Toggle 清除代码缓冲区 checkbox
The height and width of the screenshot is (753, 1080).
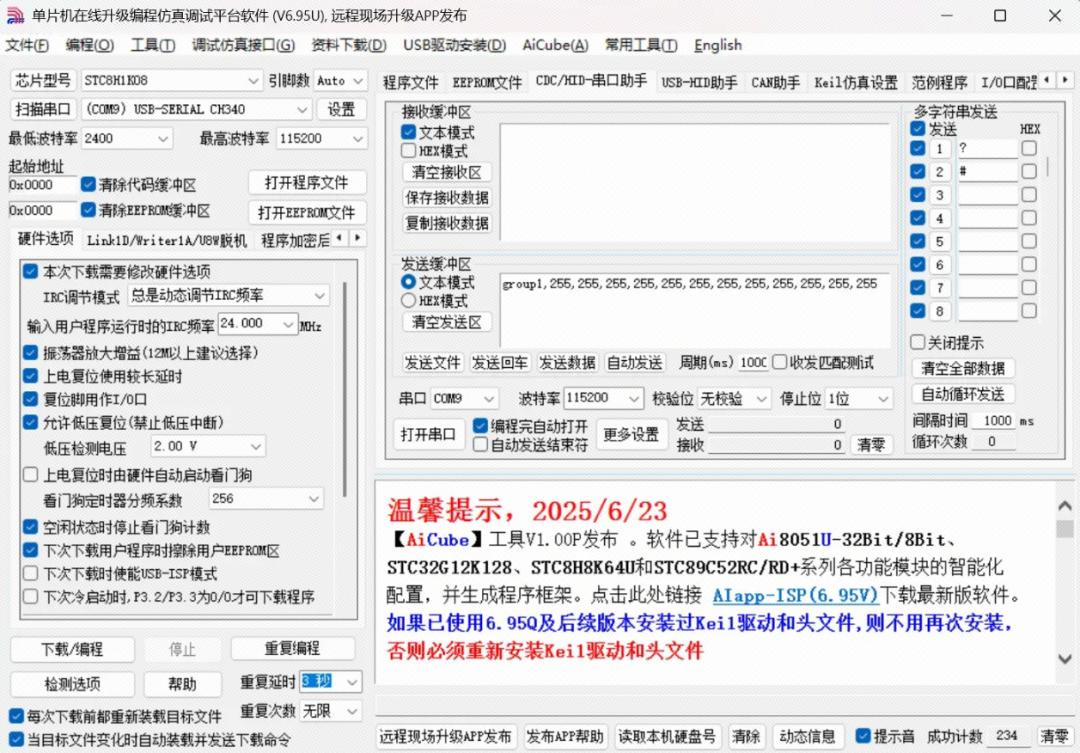point(88,185)
